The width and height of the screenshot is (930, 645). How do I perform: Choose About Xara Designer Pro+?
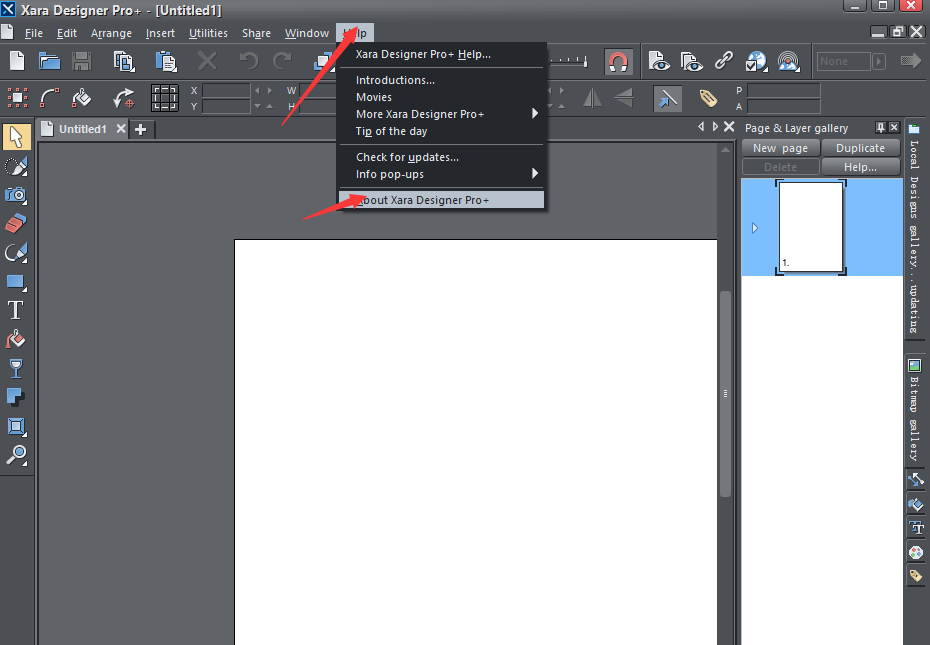click(x=441, y=200)
